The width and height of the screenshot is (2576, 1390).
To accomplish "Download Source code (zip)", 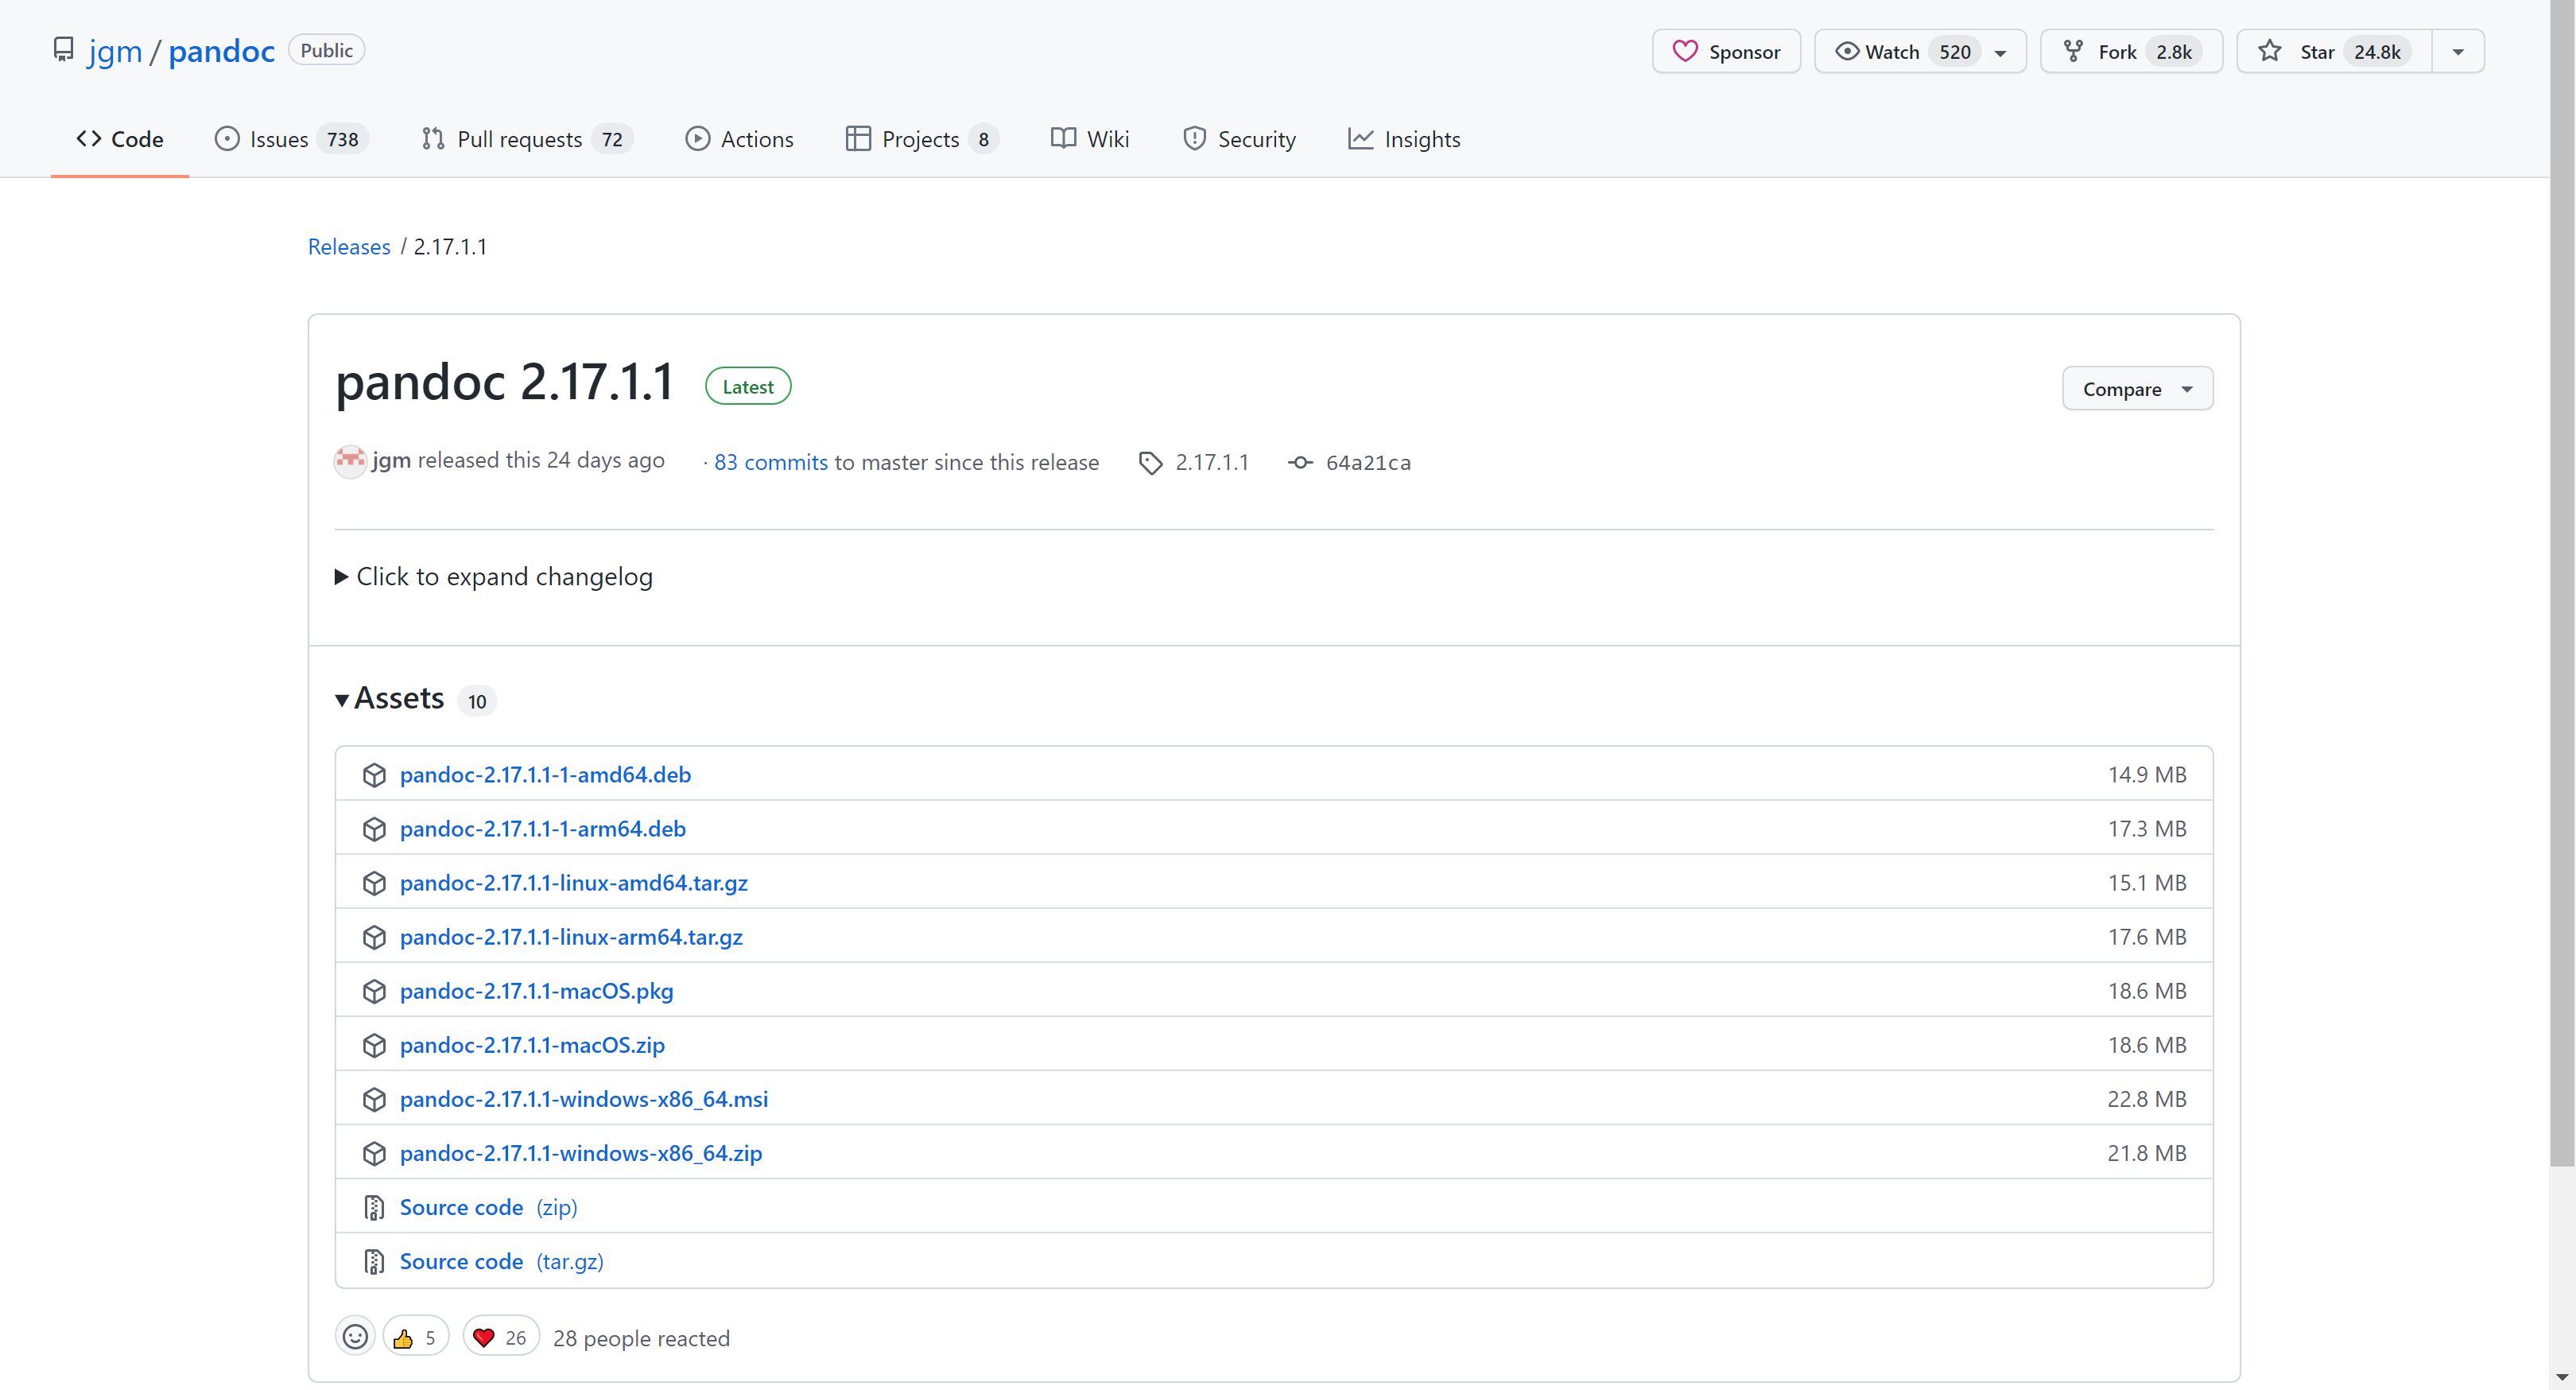I will pyautogui.click(x=488, y=1207).
